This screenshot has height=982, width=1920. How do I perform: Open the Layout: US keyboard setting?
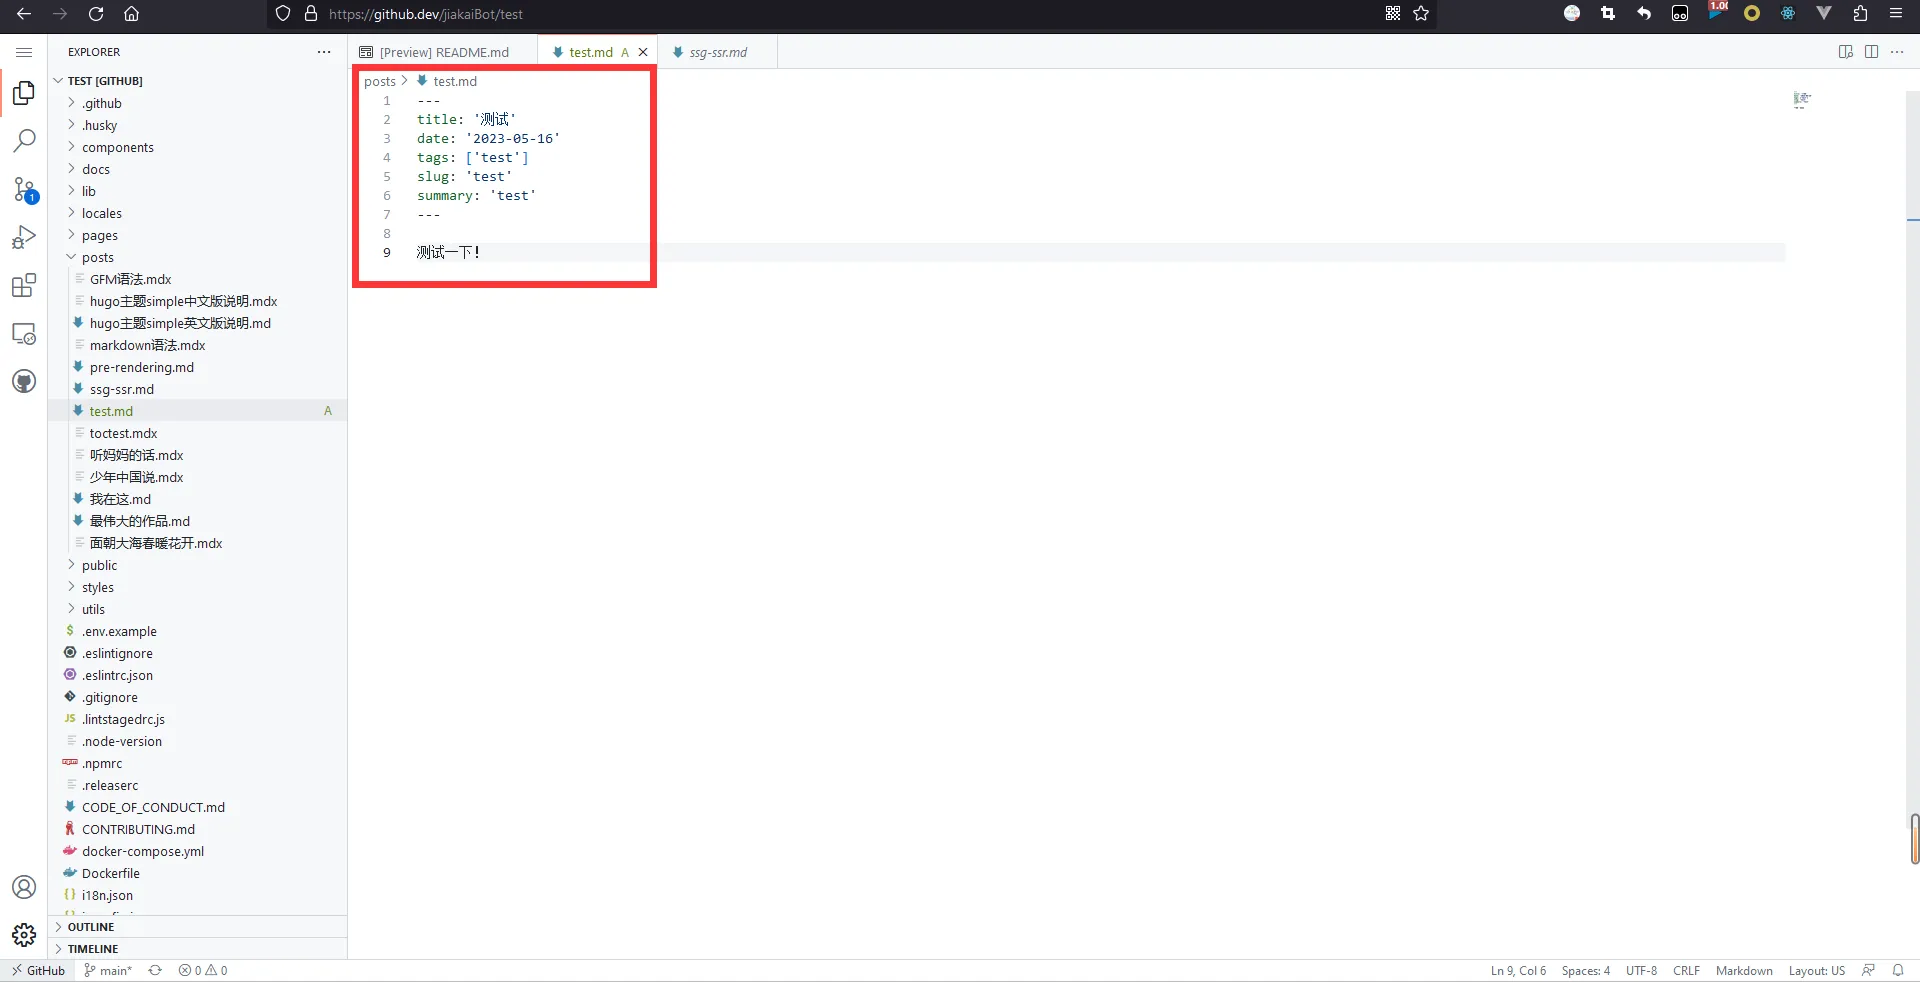pyautogui.click(x=1816, y=970)
